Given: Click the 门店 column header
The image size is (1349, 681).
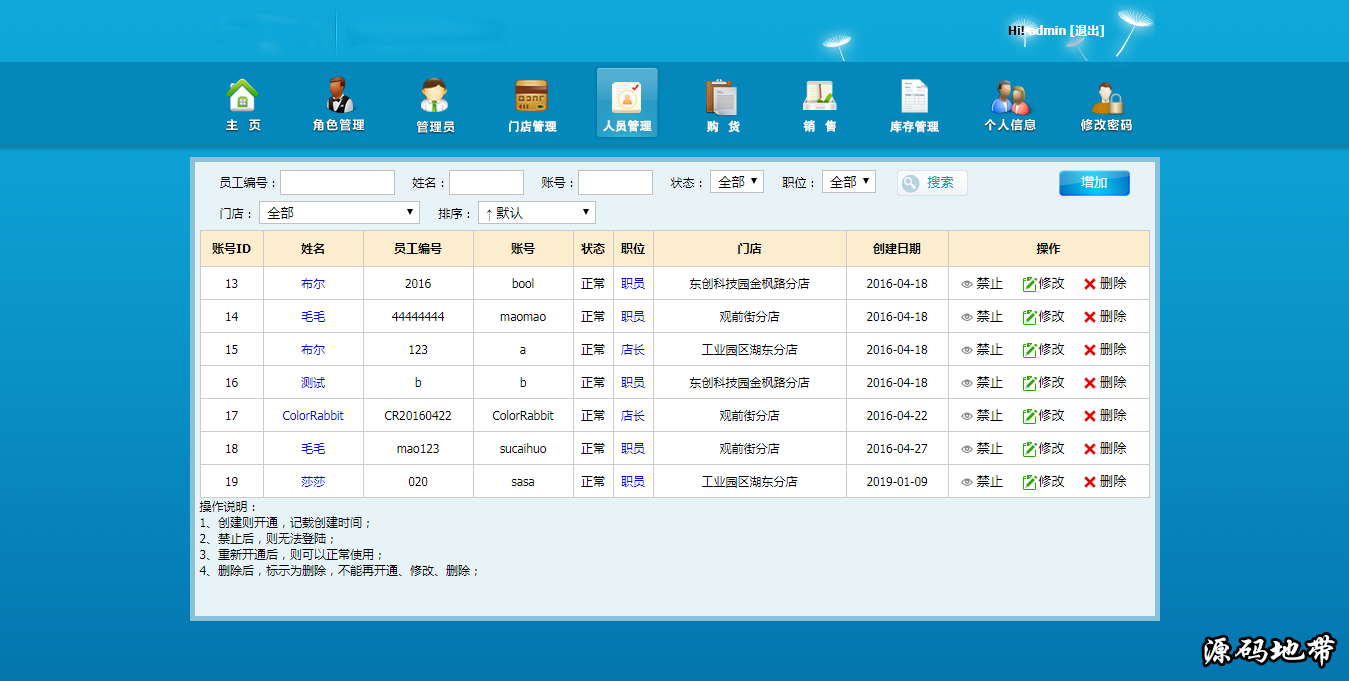Looking at the screenshot, I should tap(749, 249).
